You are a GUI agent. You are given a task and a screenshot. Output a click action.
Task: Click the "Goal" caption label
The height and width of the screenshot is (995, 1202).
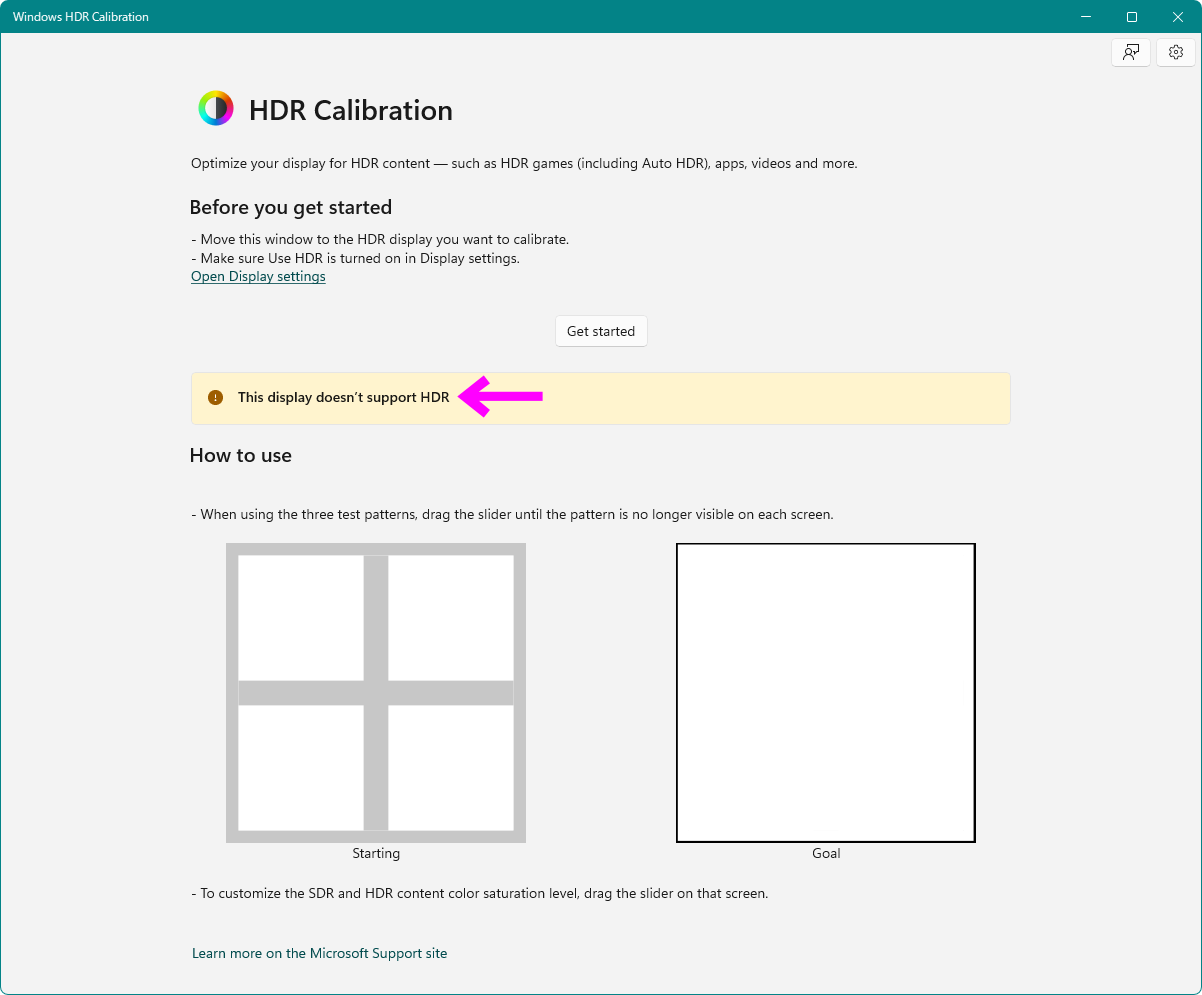pos(826,854)
